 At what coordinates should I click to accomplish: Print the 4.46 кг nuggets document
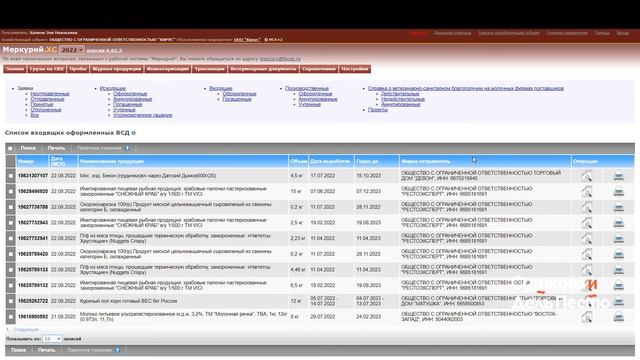pyautogui.click(x=618, y=270)
